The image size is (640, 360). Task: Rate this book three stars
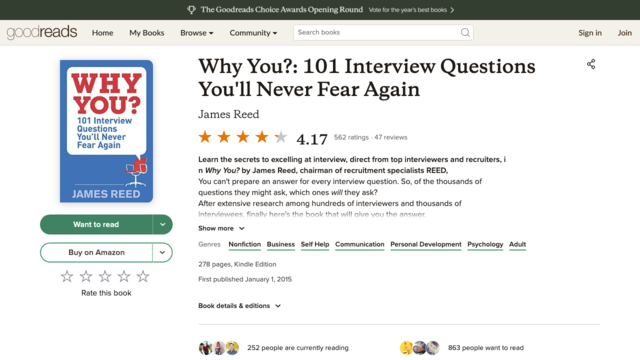pyautogui.click(x=105, y=276)
